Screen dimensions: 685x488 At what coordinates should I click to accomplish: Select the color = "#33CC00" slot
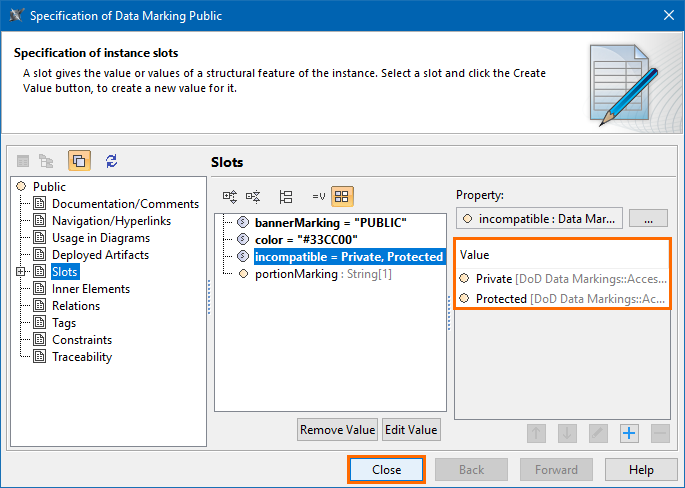[305, 240]
